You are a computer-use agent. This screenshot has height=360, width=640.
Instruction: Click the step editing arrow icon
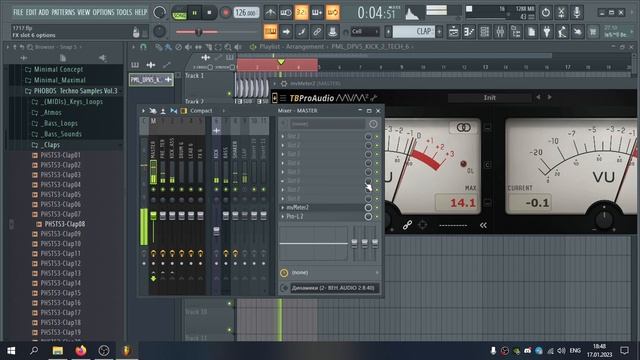[x=286, y=31]
